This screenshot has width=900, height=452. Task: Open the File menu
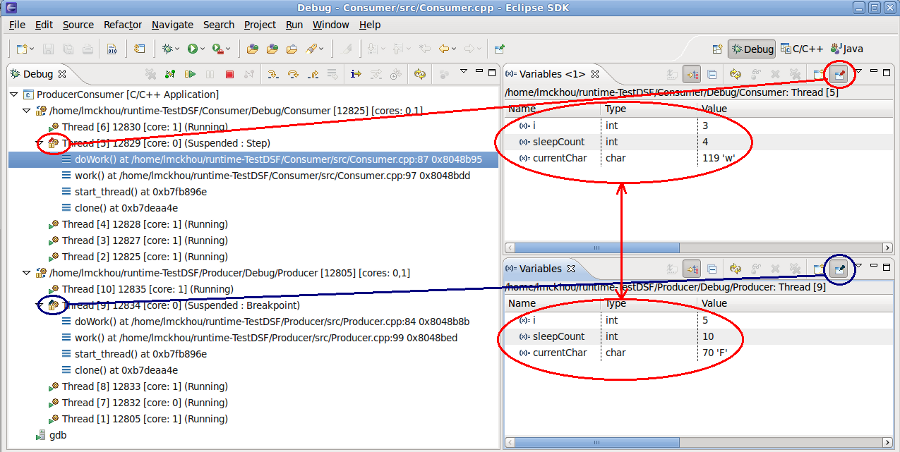click(17, 25)
